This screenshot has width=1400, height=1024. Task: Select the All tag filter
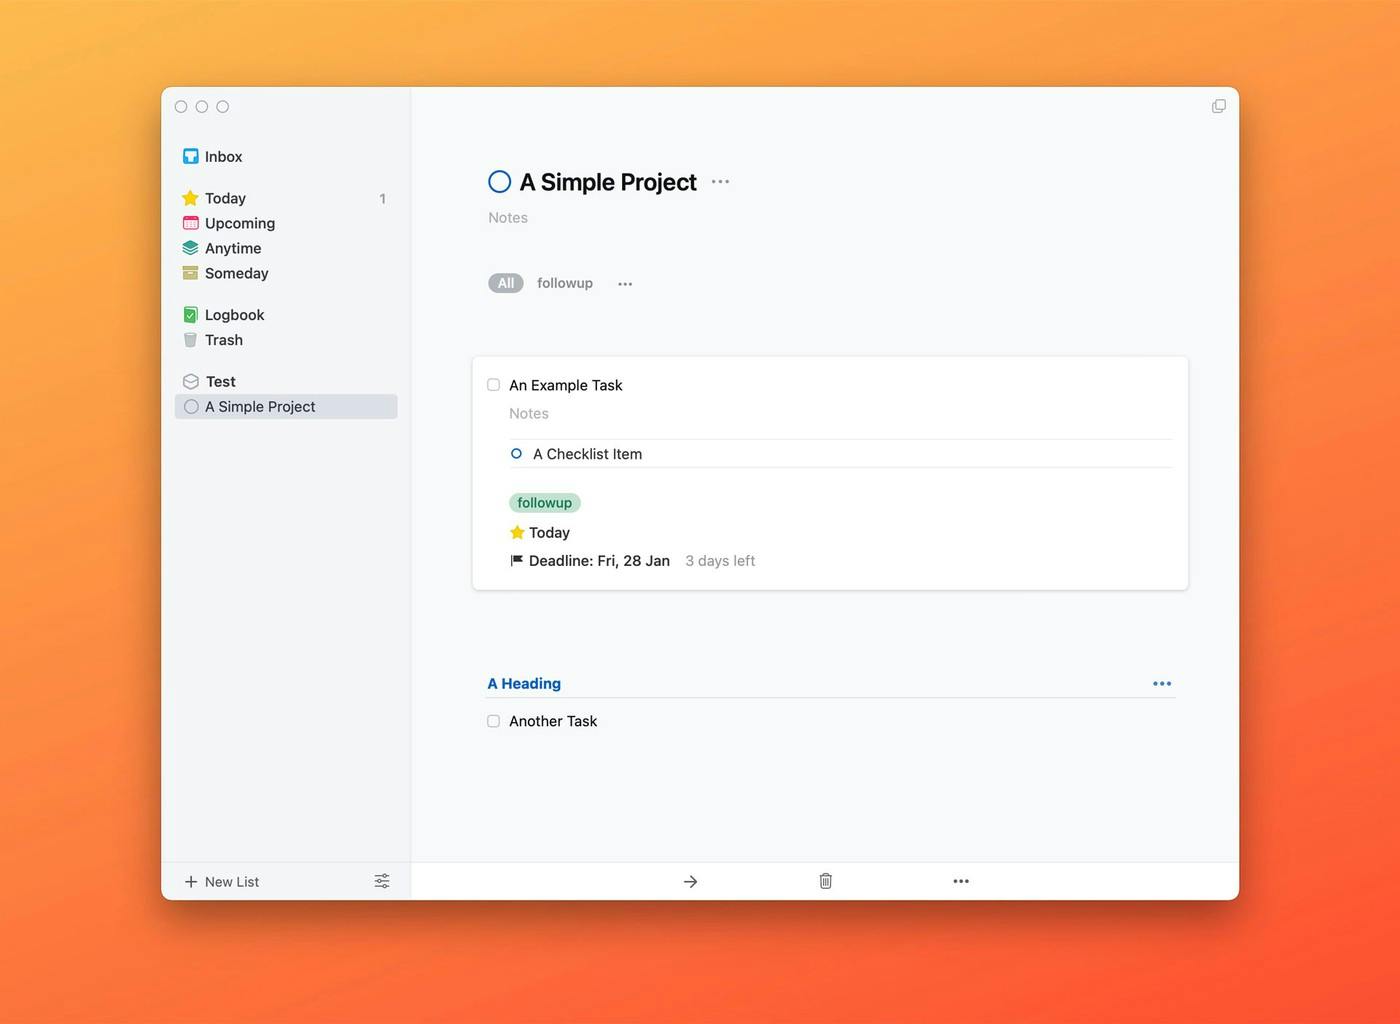[x=506, y=283]
